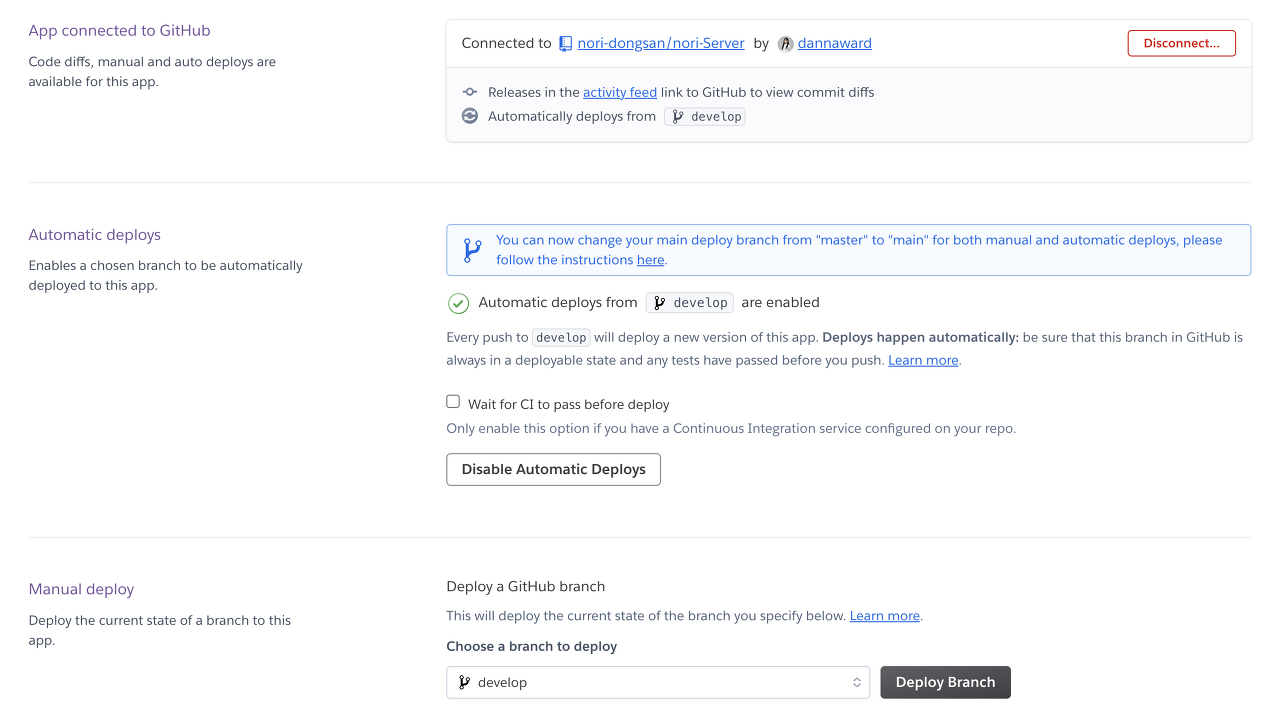Click Disable Automatic Deploys button
1280x717 pixels.
click(x=554, y=469)
